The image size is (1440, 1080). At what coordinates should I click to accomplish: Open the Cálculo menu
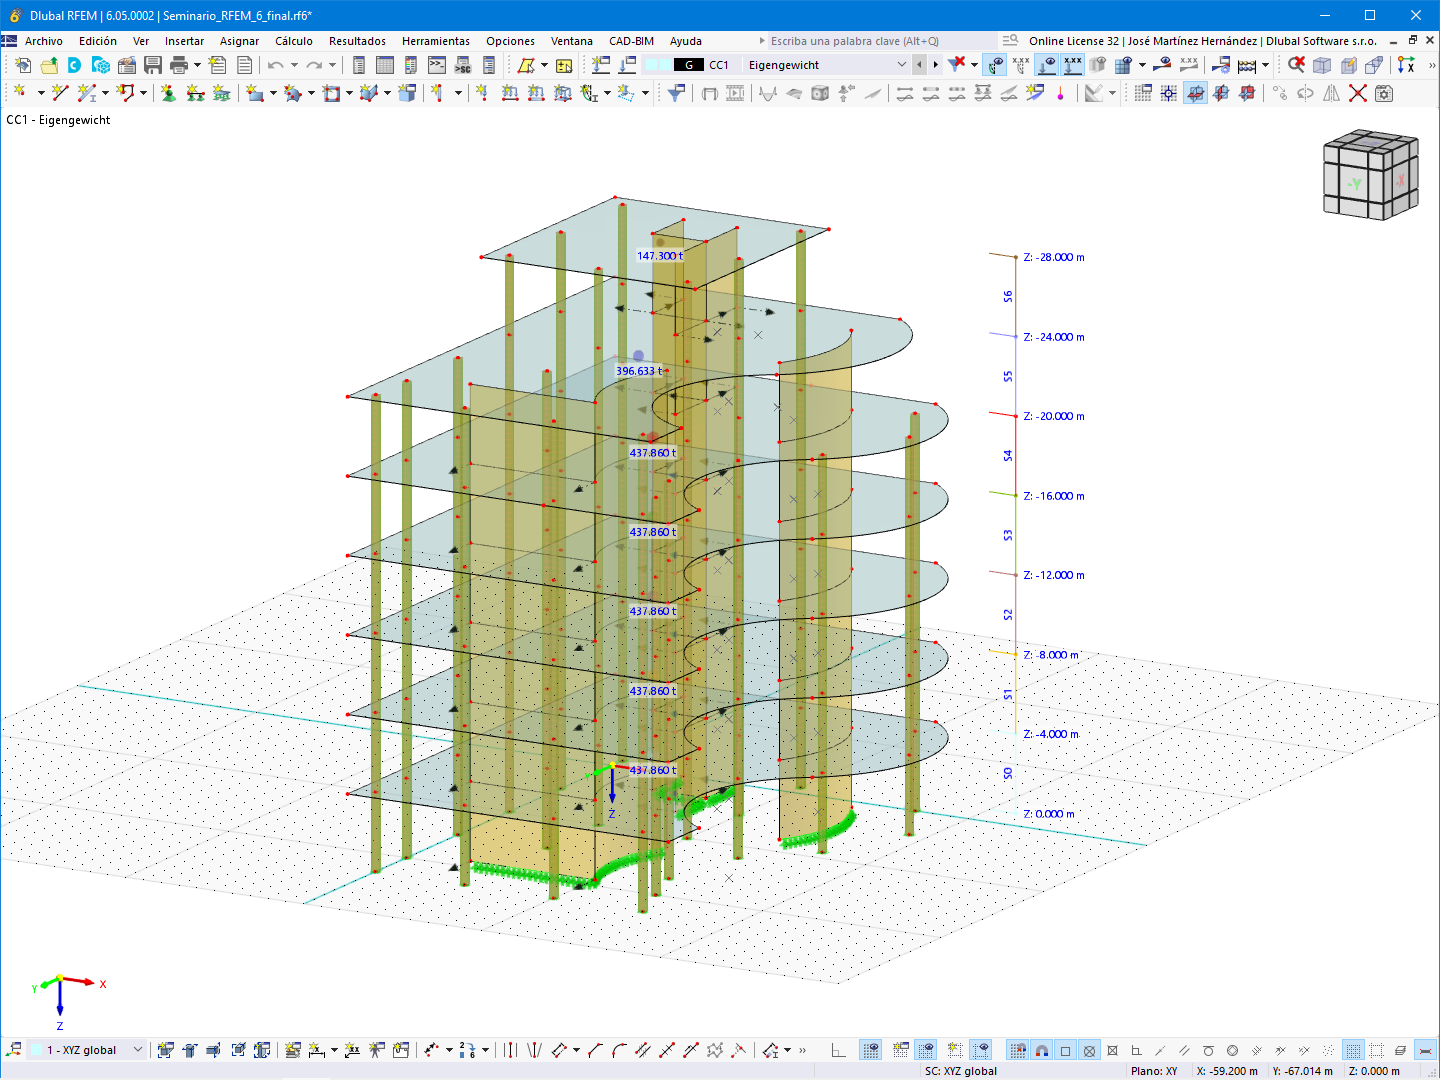pos(294,41)
